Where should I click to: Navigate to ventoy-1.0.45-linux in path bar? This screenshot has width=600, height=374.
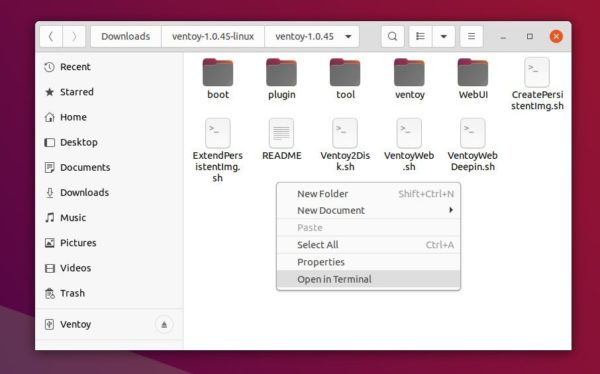pos(213,36)
